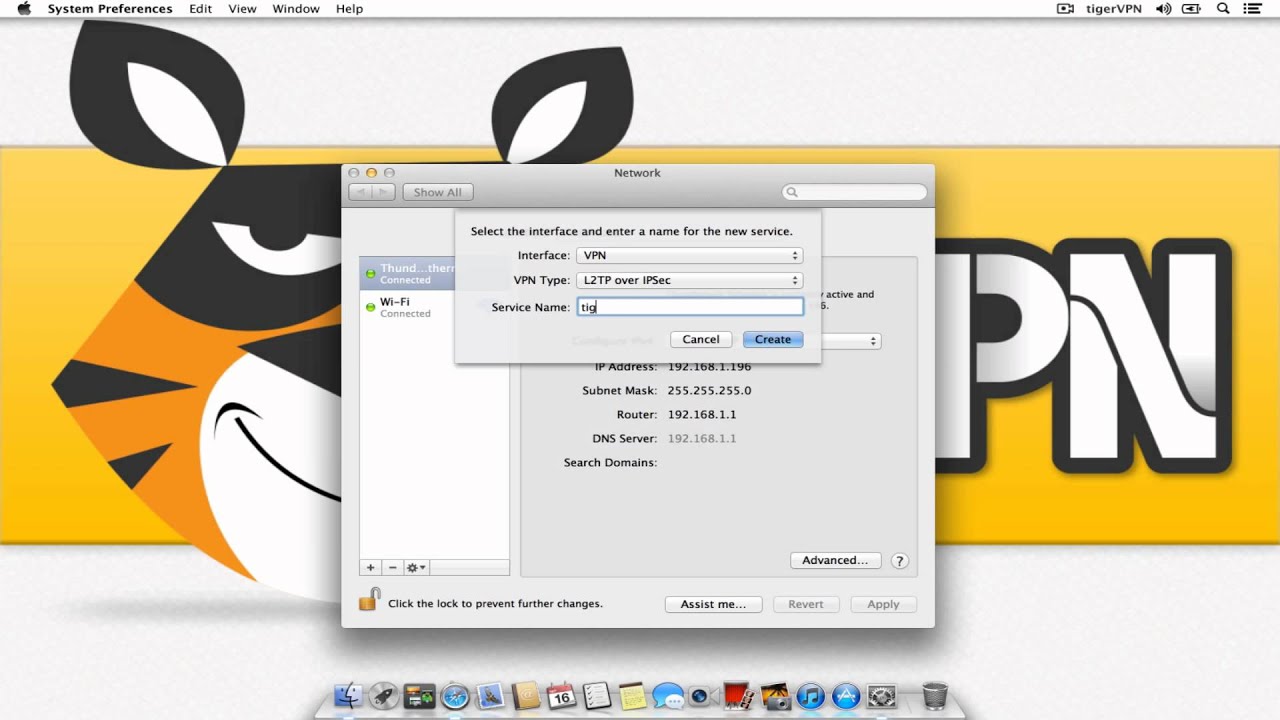This screenshot has height=720, width=1280.
Task: Click the IP Address value 192.168.1.196
Action: click(709, 367)
